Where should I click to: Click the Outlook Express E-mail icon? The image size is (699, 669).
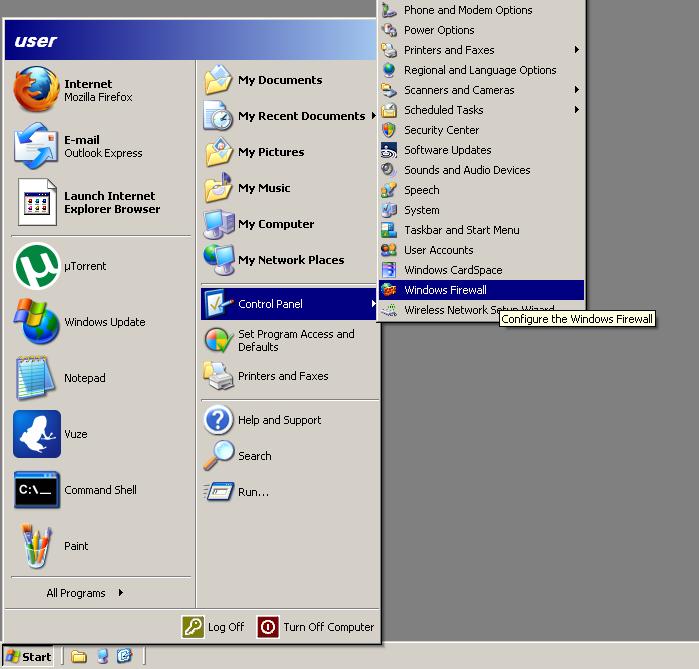pyautogui.click(x=36, y=146)
